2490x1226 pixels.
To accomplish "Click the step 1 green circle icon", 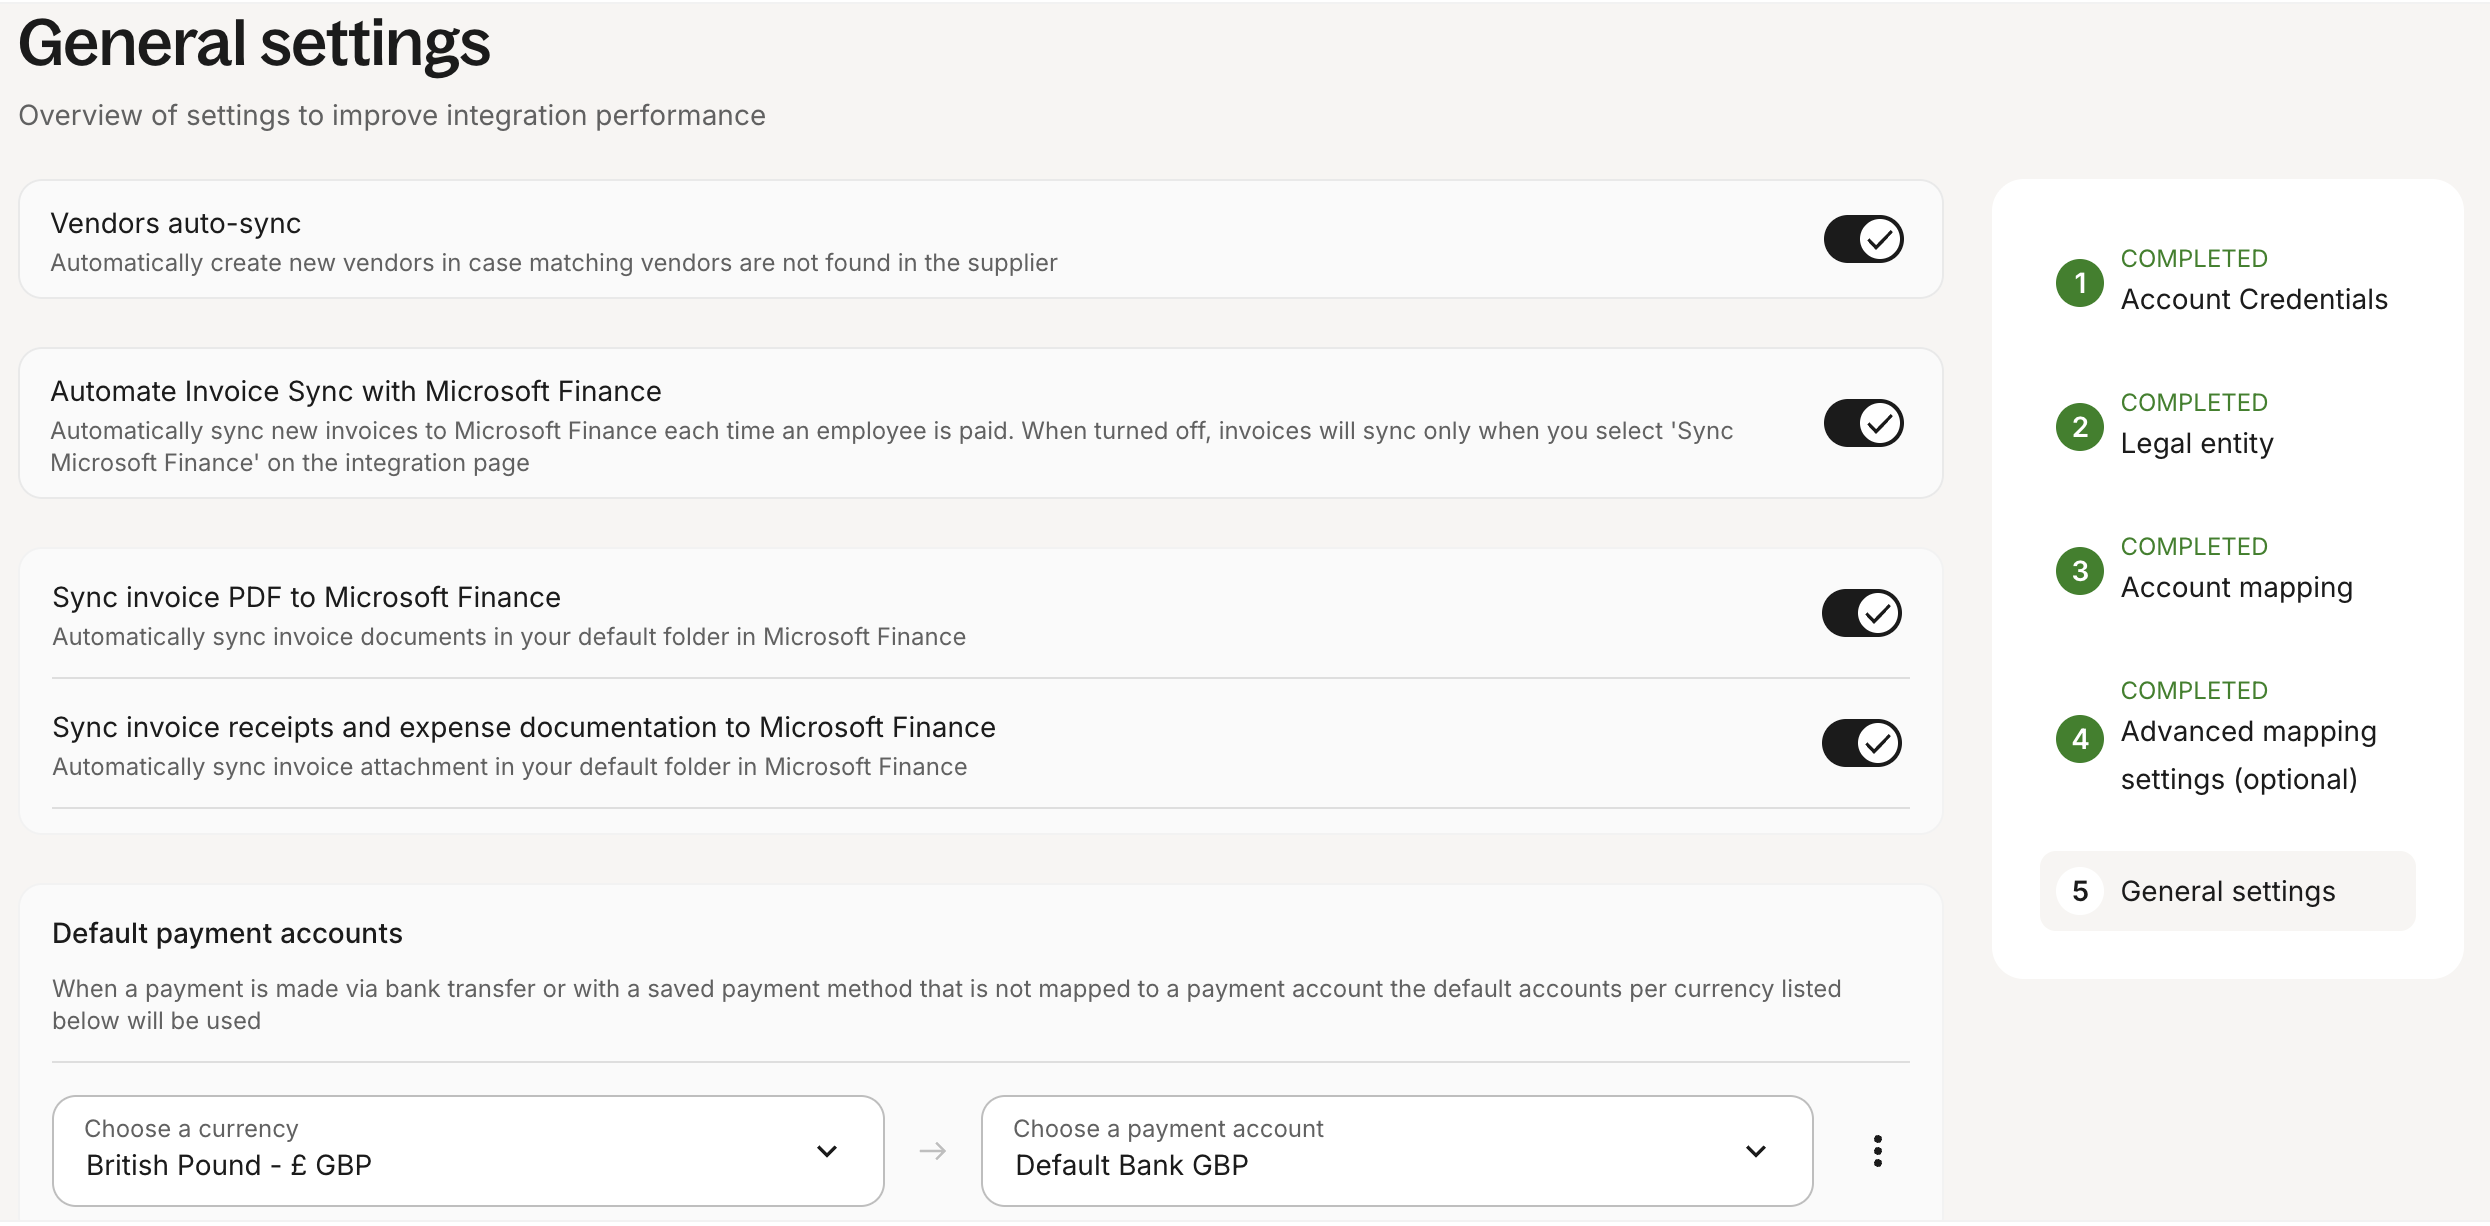I will tap(2080, 283).
